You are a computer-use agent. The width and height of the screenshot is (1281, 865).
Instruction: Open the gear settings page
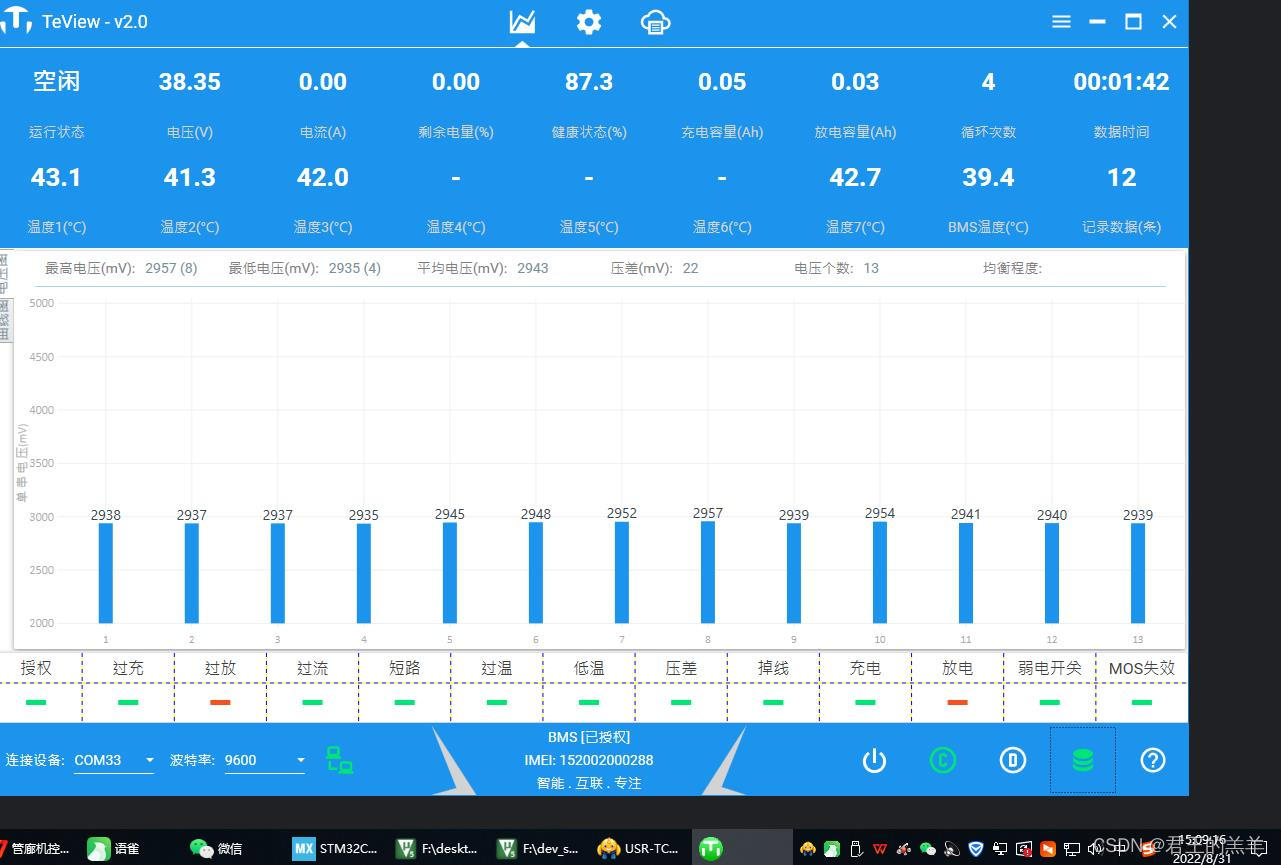pyautogui.click(x=589, y=22)
